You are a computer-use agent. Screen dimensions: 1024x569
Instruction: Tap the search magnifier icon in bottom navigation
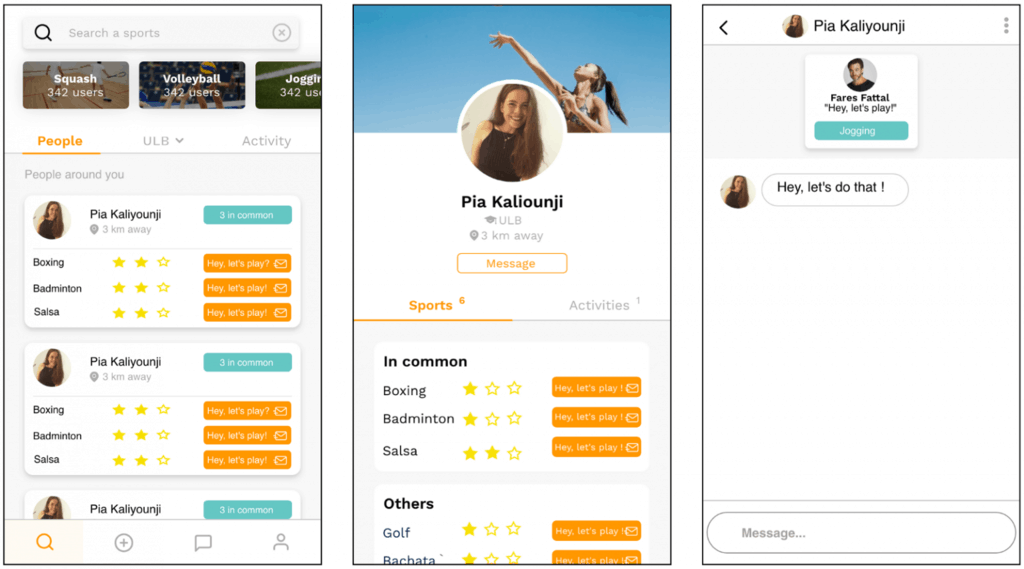[44, 542]
